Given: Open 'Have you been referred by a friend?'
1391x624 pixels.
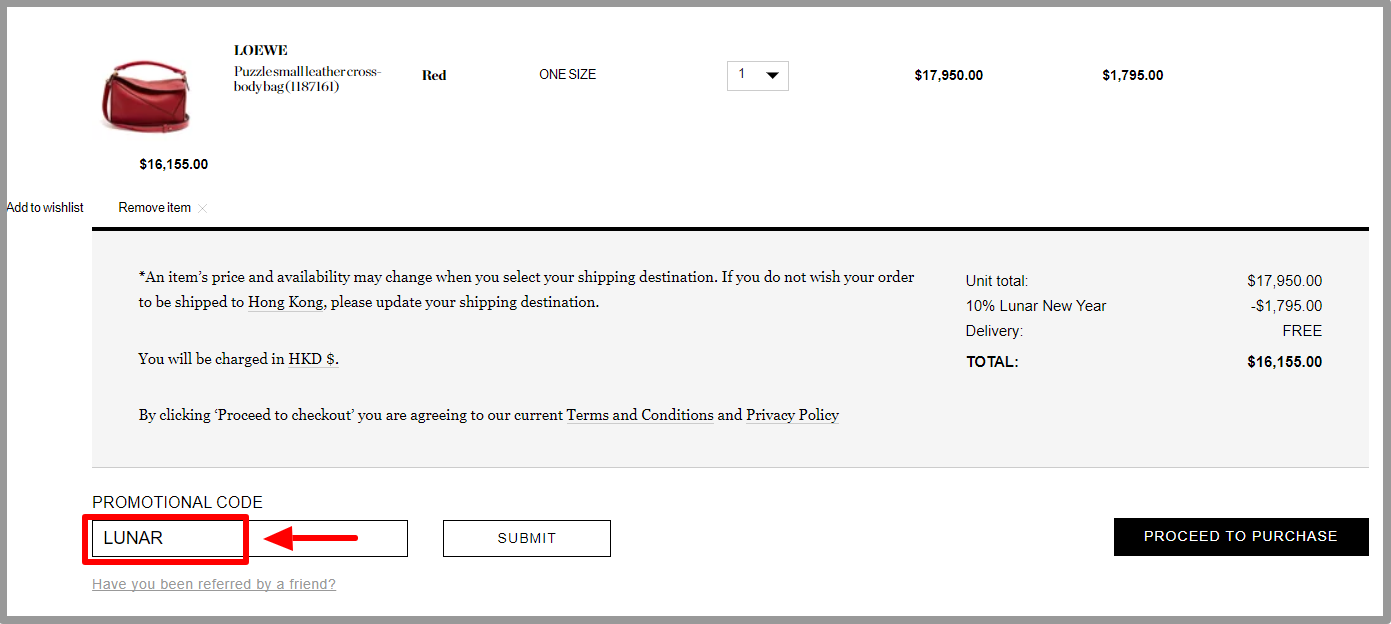Looking at the screenshot, I should coord(214,584).
